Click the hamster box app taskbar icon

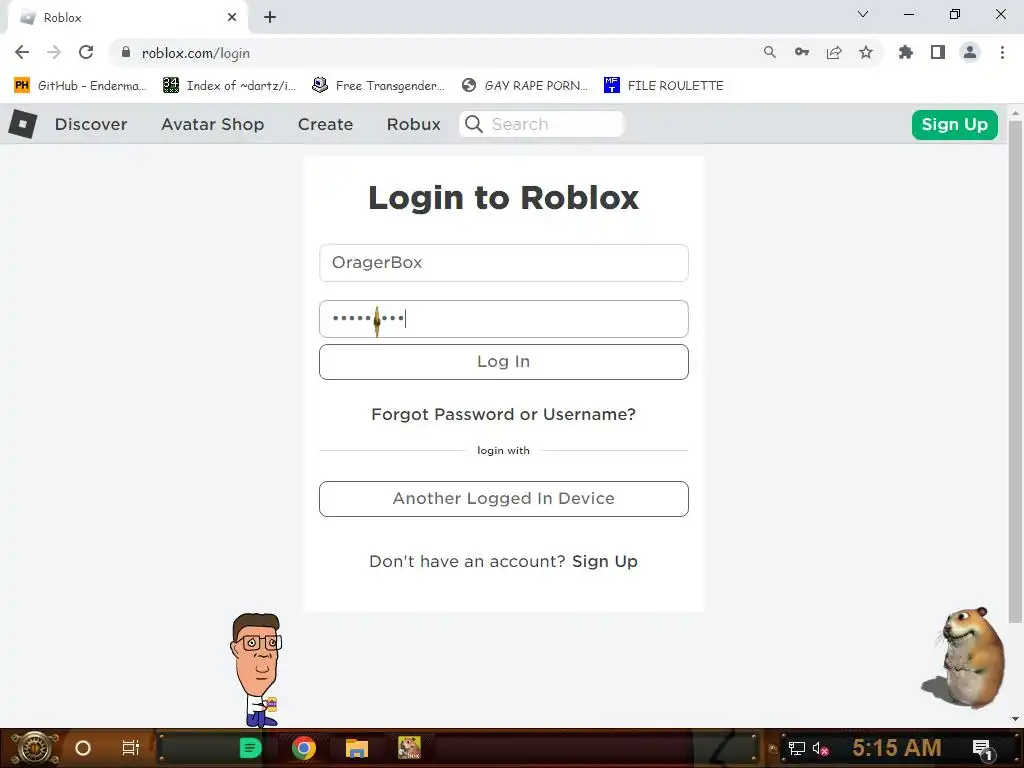tap(409, 748)
